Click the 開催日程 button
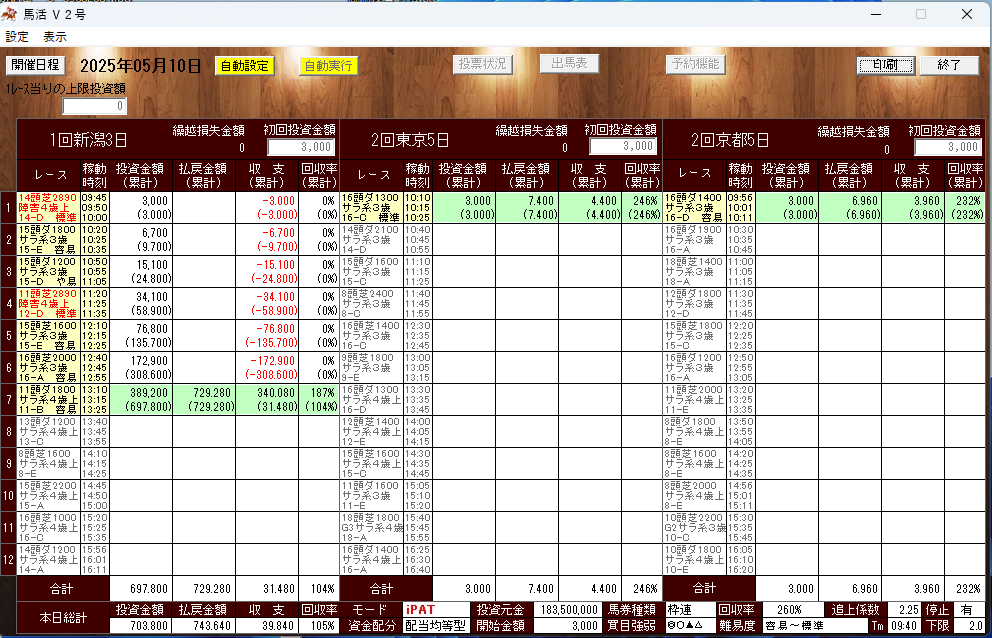The height and width of the screenshot is (638, 992). click(35, 65)
